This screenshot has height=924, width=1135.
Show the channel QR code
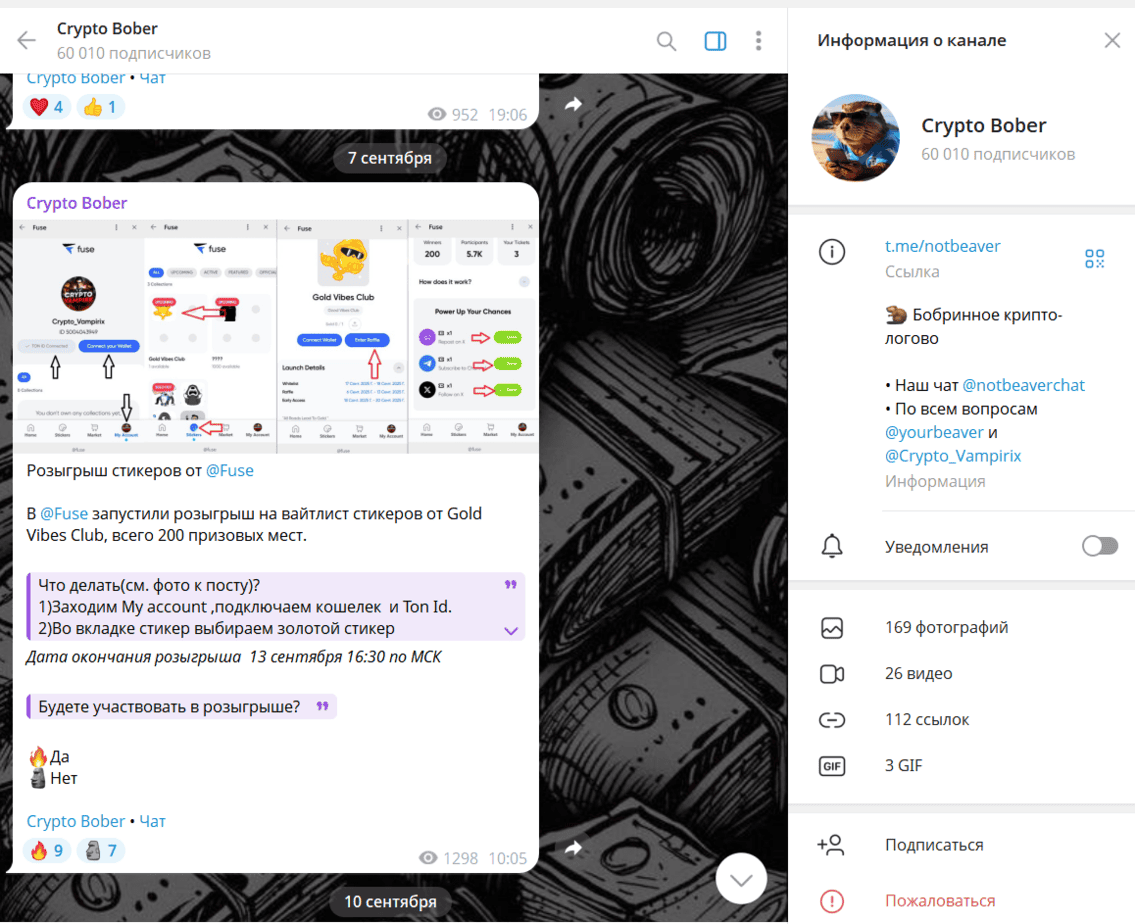click(1094, 258)
